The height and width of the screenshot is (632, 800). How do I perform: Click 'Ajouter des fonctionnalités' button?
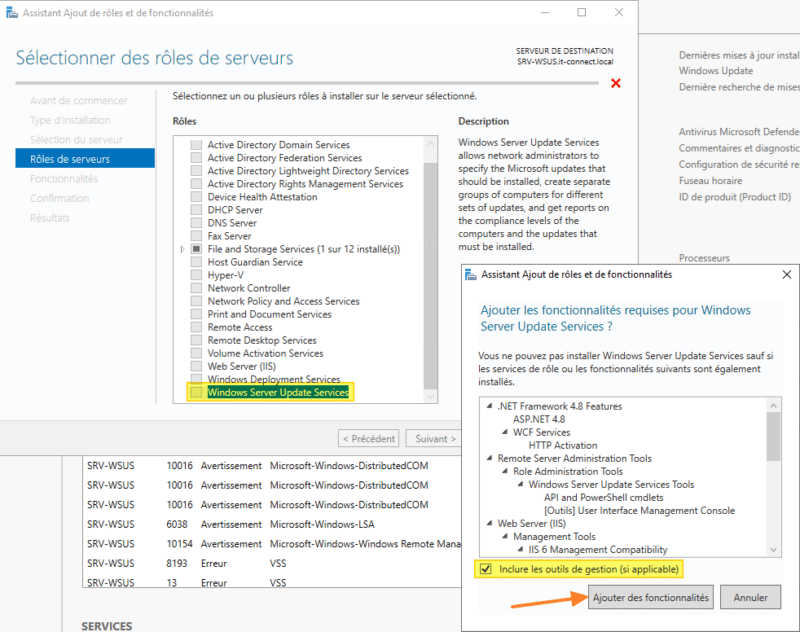coord(650,598)
